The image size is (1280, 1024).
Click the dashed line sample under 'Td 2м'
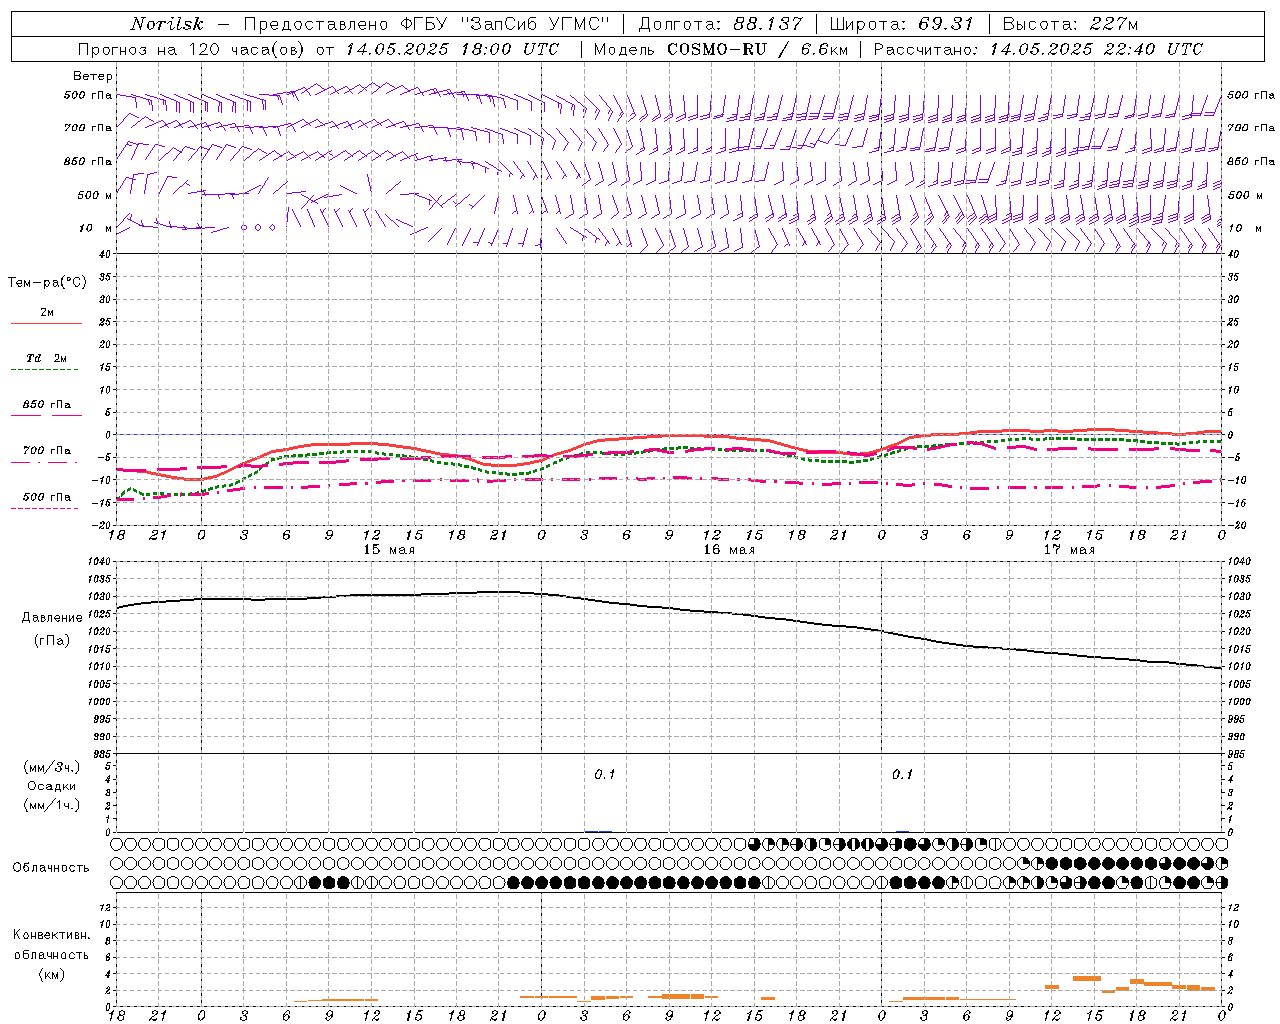[45, 370]
